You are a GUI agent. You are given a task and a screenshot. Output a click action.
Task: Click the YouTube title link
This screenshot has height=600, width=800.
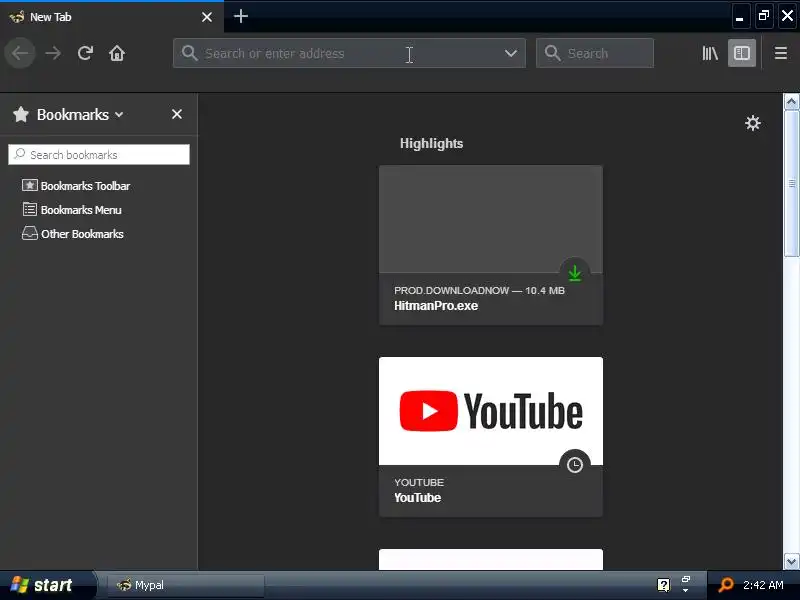click(417, 498)
